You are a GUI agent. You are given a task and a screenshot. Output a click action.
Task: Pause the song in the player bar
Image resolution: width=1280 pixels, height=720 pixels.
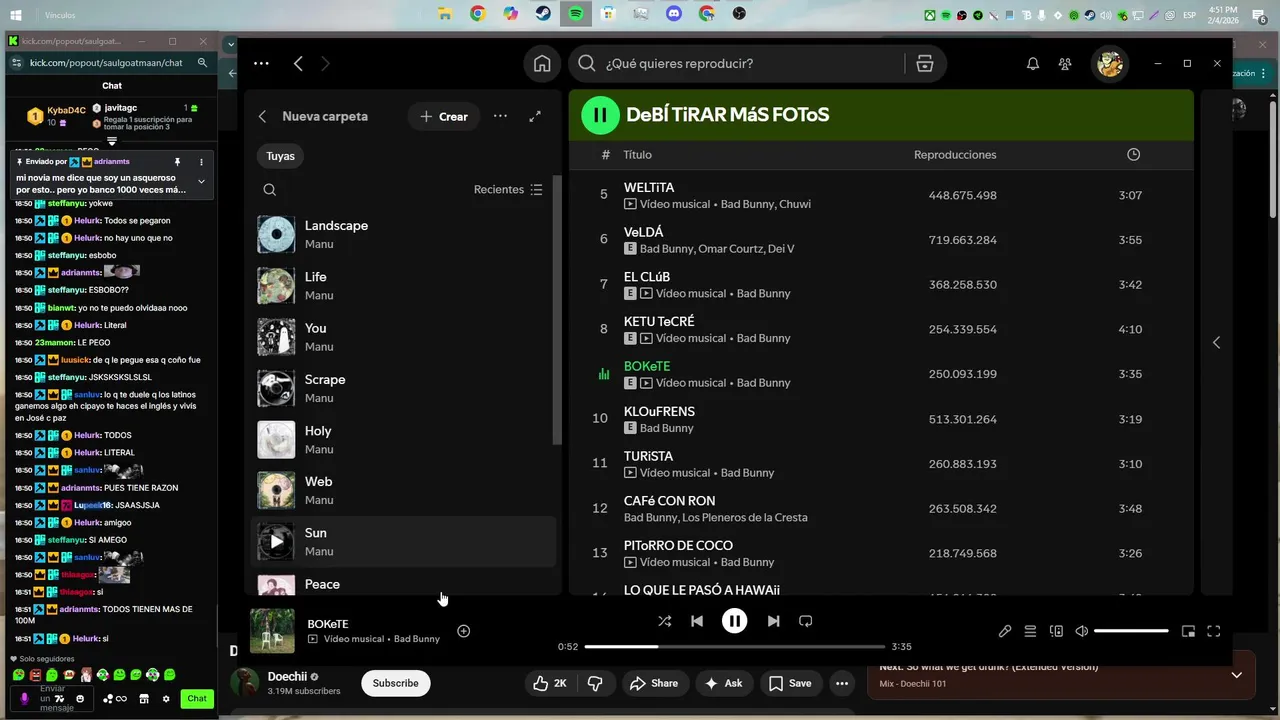pyautogui.click(x=735, y=621)
